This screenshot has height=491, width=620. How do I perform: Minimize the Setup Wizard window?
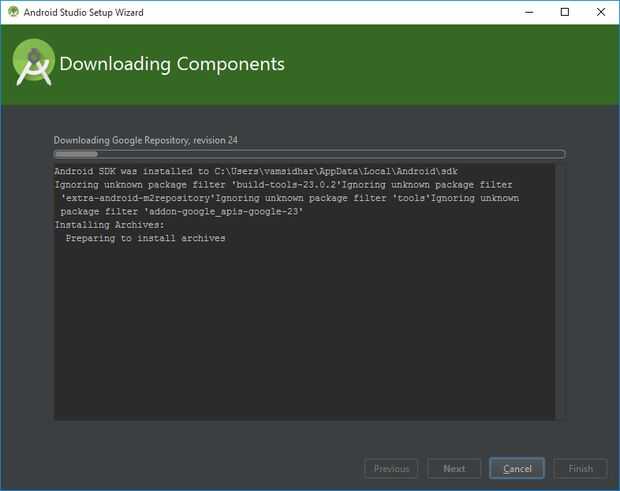click(529, 12)
